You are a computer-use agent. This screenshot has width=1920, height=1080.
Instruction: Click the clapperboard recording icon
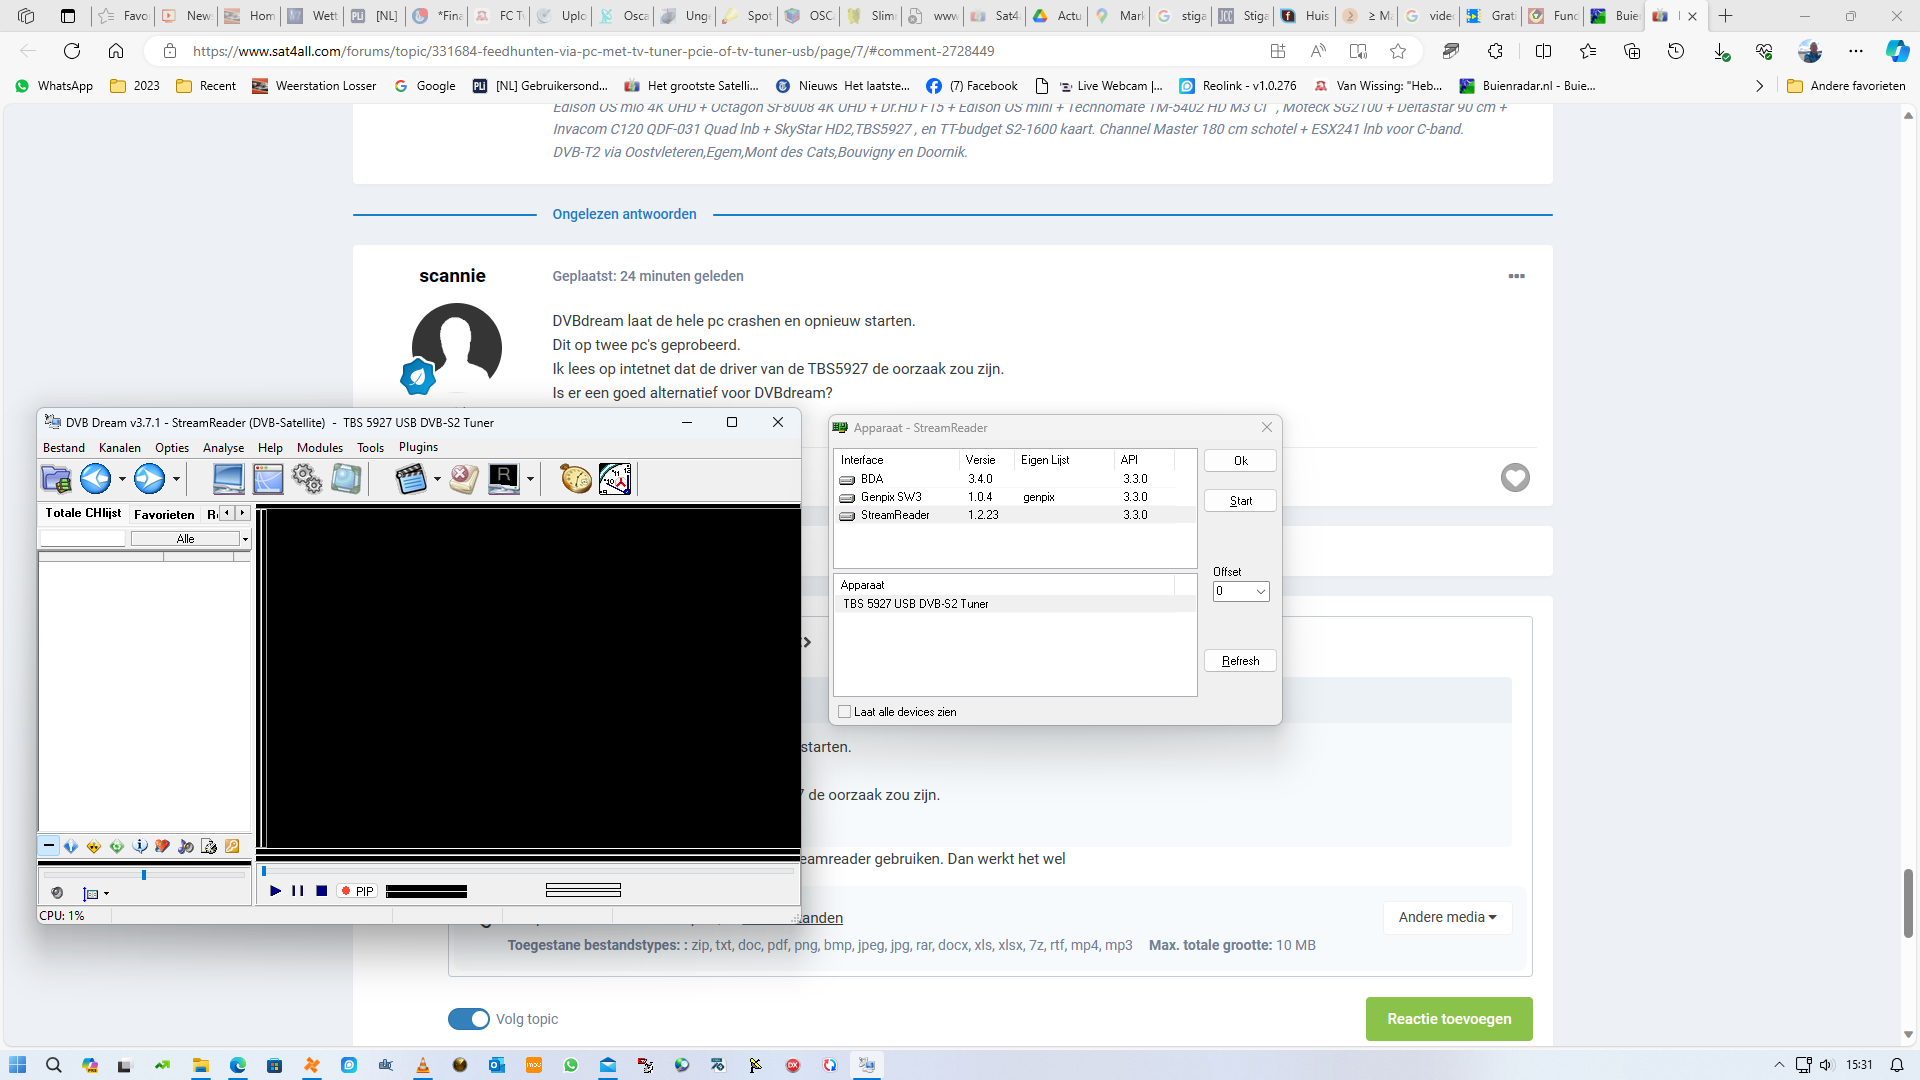coord(410,479)
